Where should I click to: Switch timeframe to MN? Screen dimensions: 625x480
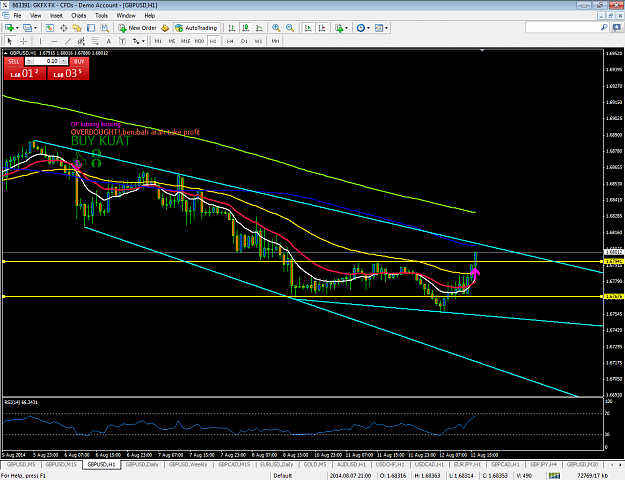point(275,41)
